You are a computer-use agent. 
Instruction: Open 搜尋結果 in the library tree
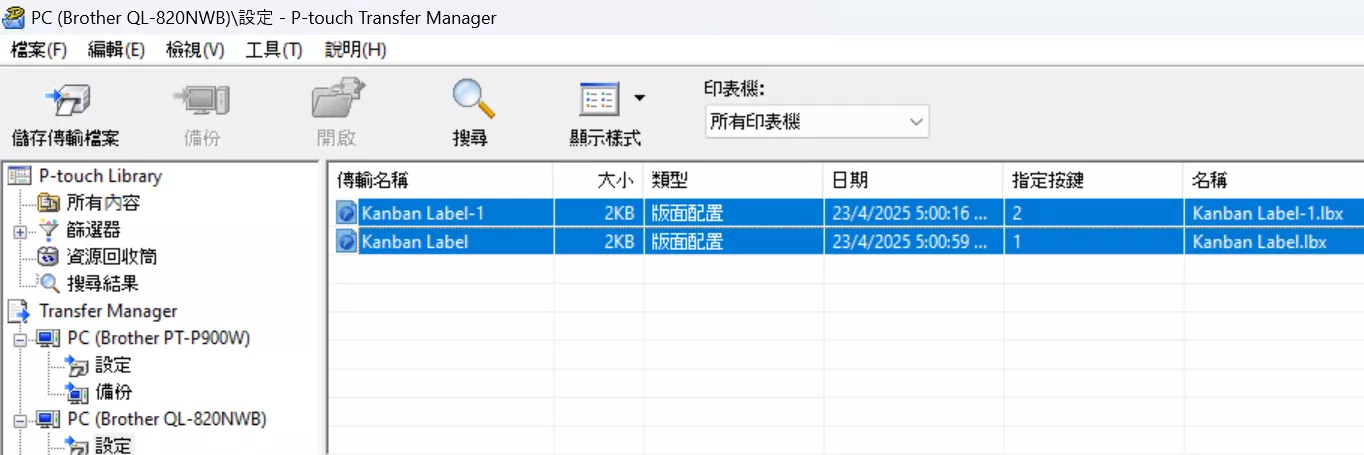coord(101,284)
